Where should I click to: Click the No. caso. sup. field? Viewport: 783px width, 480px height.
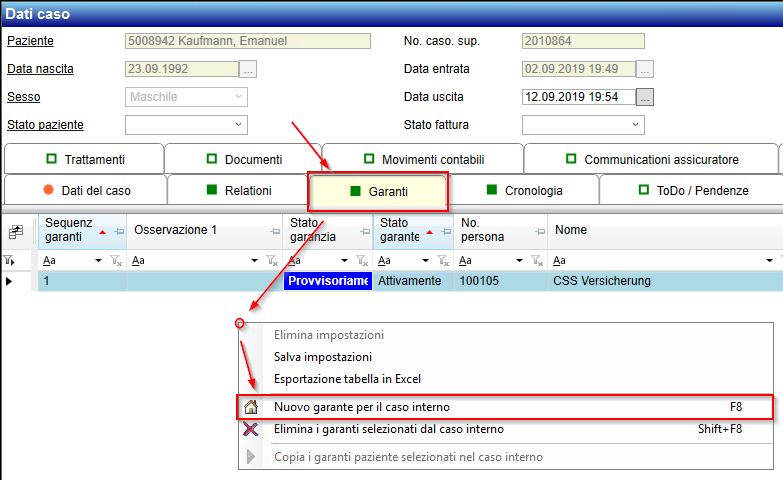tap(583, 41)
